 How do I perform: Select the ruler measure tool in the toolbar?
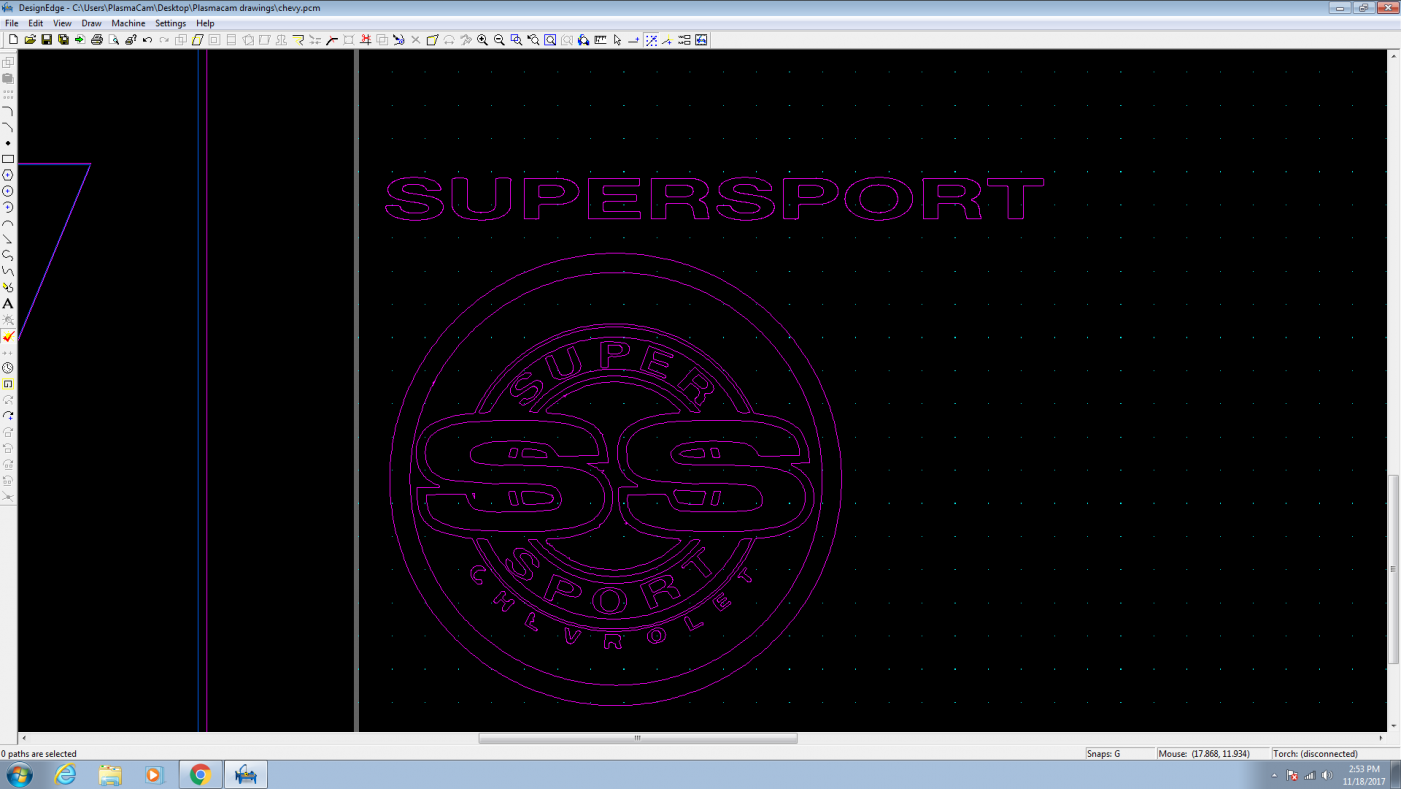point(600,40)
